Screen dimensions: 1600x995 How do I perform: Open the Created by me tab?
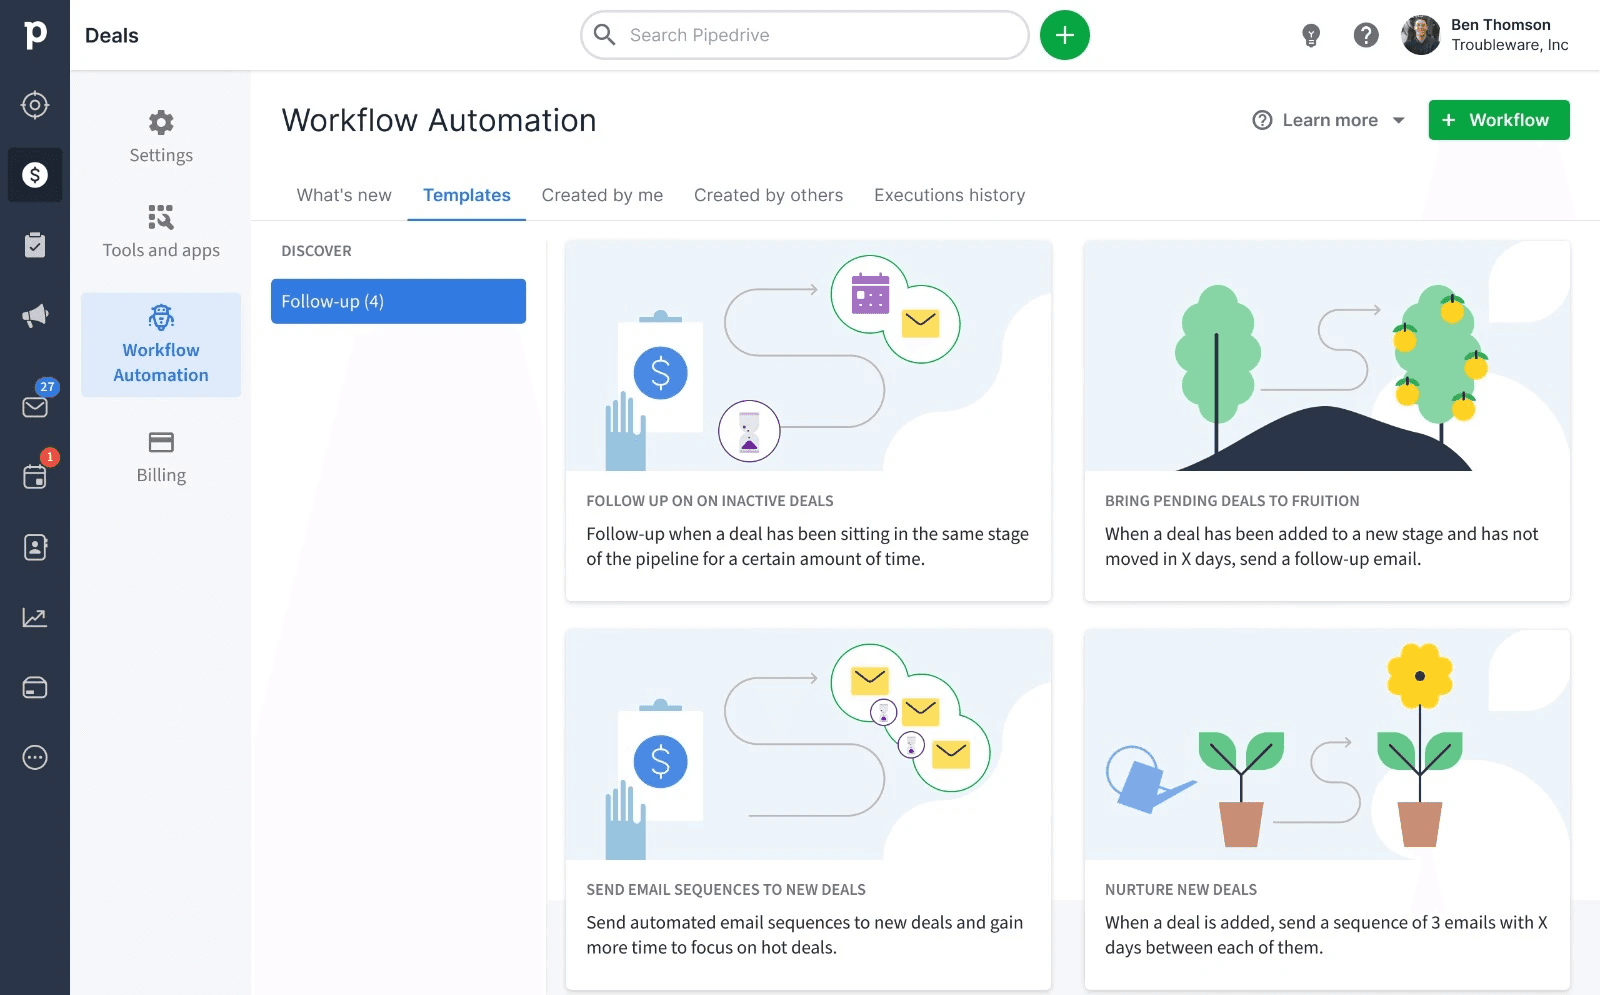[x=602, y=195]
